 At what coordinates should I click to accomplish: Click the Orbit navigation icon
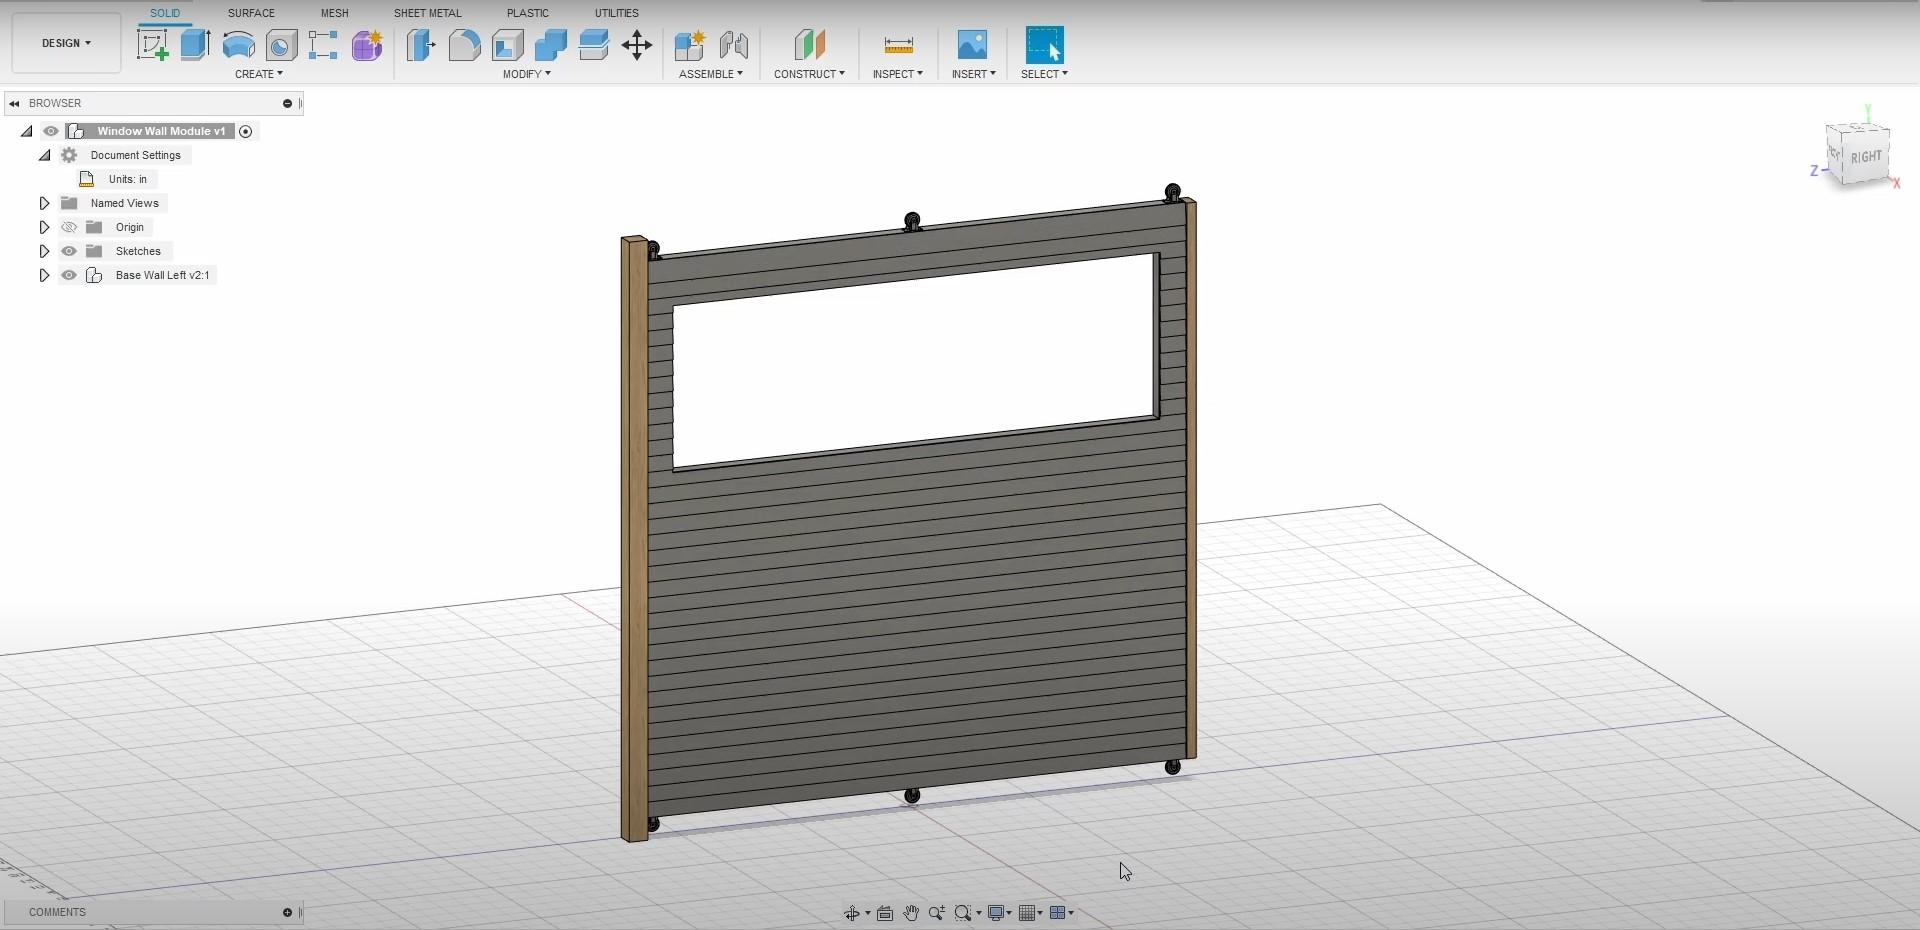[852, 913]
